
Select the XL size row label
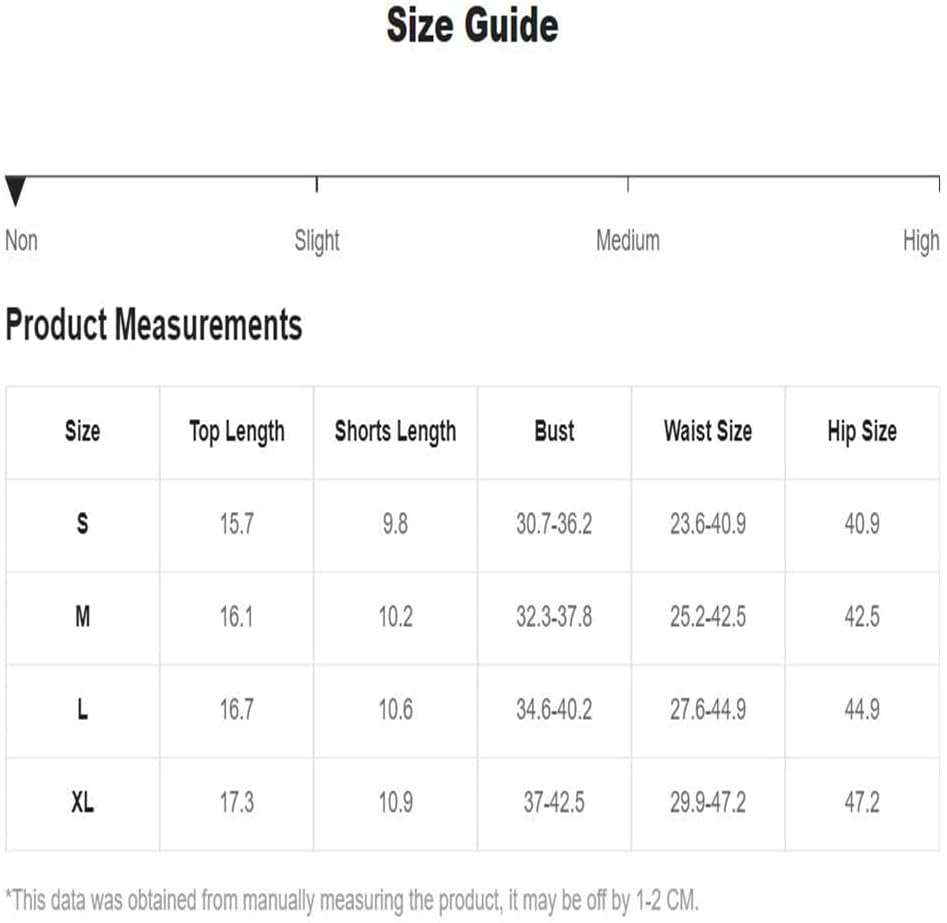pyautogui.click(x=83, y=802)
